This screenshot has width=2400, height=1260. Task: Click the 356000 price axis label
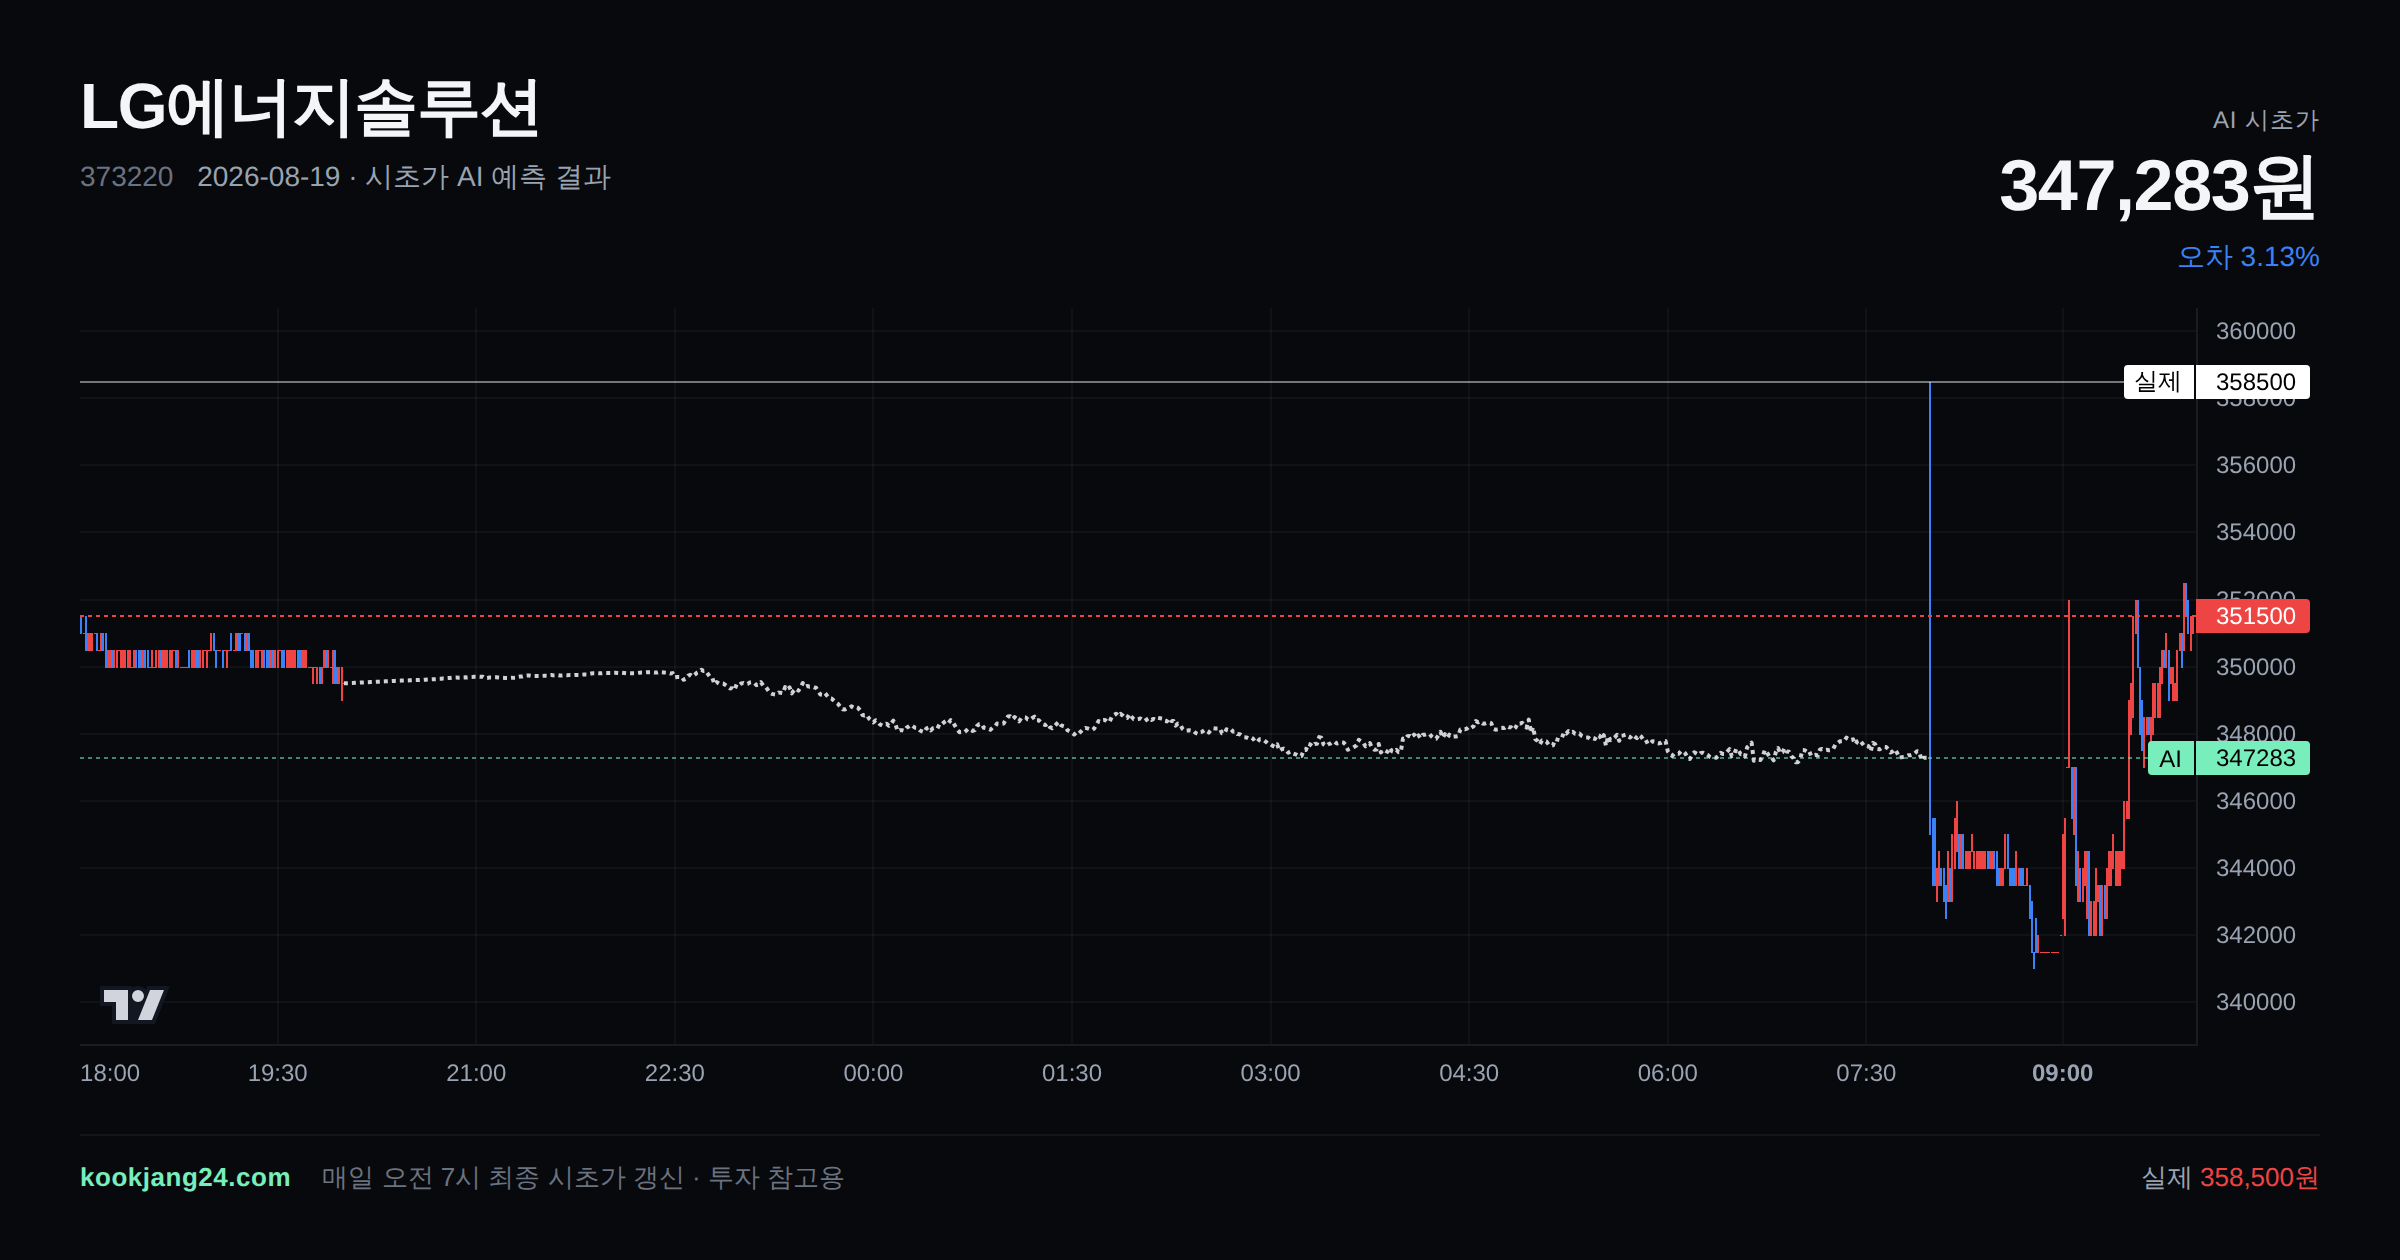[2255, 465]
